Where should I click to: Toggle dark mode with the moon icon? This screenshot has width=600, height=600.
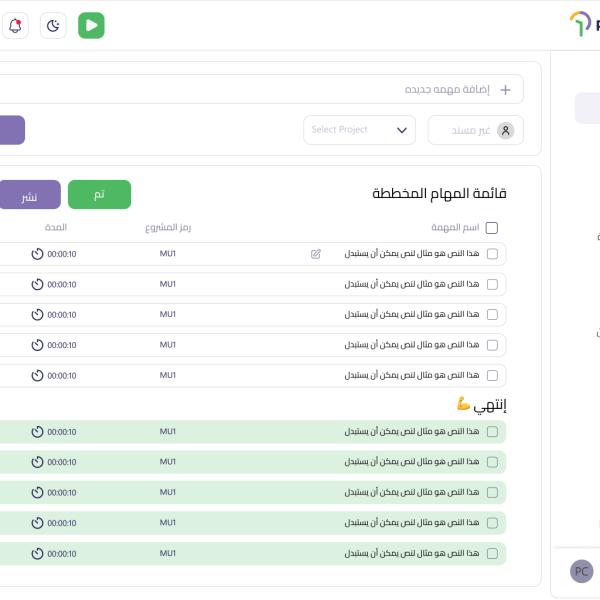click(54, 26)
